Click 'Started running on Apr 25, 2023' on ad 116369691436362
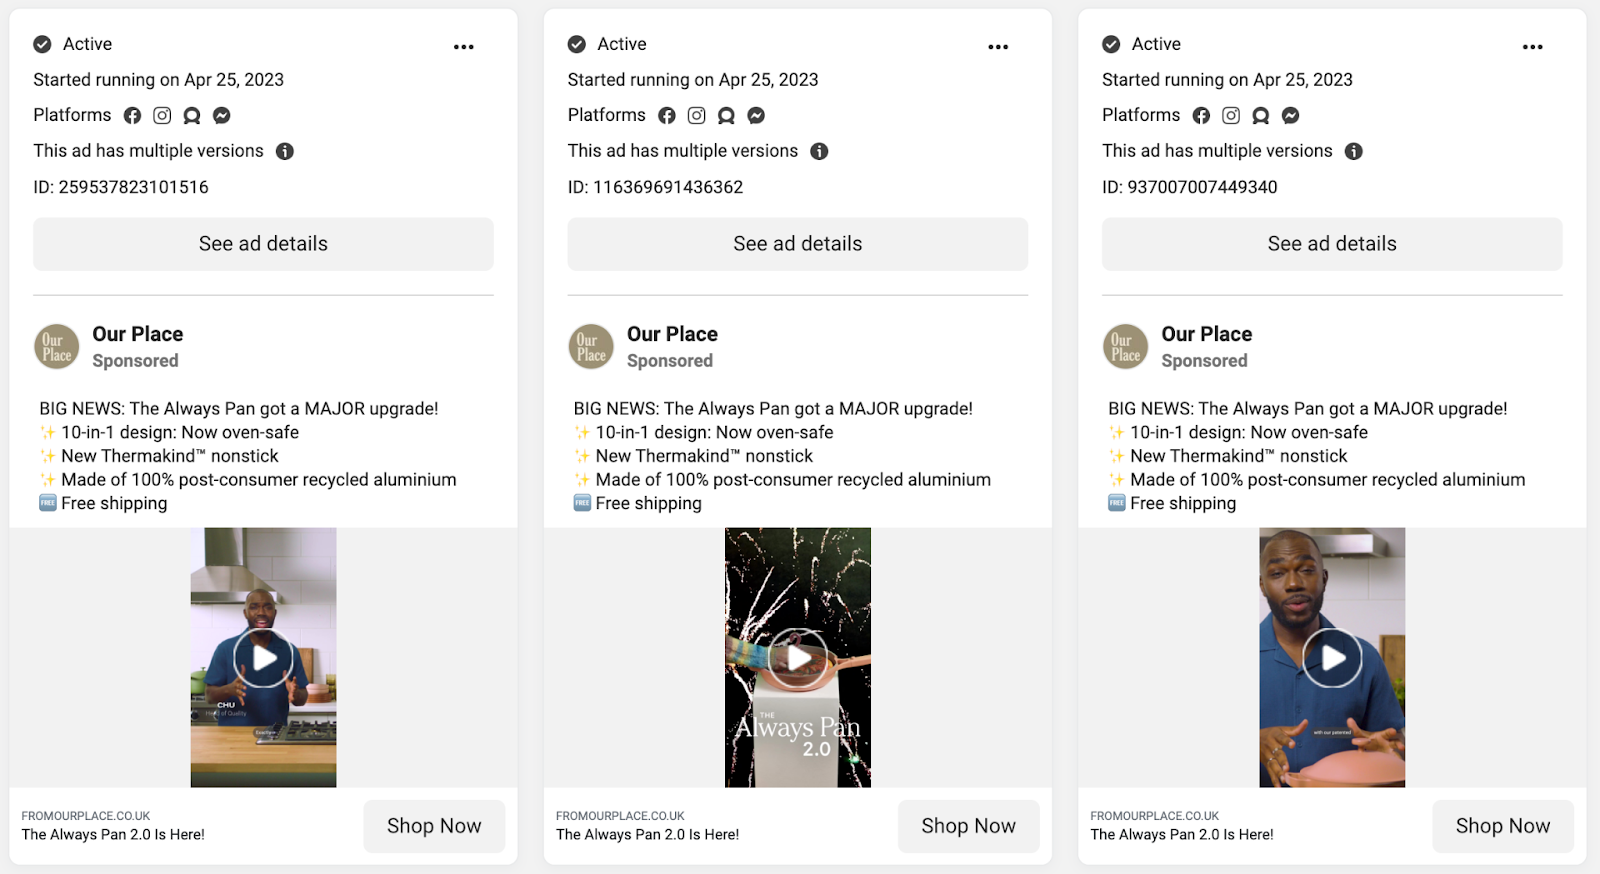 693,80
